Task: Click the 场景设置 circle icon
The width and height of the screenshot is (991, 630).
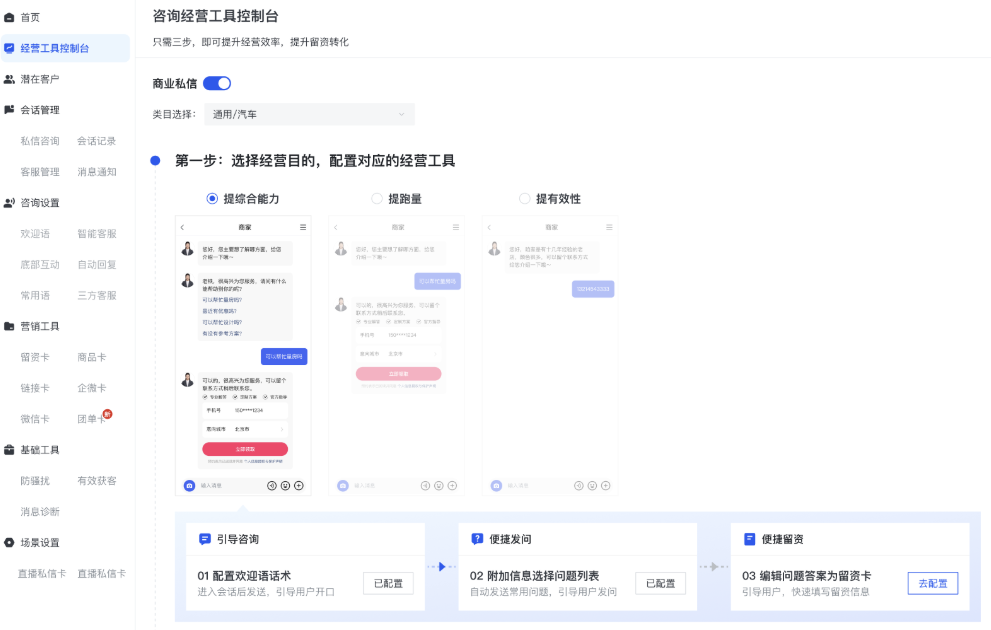Action: click(9, 543)
